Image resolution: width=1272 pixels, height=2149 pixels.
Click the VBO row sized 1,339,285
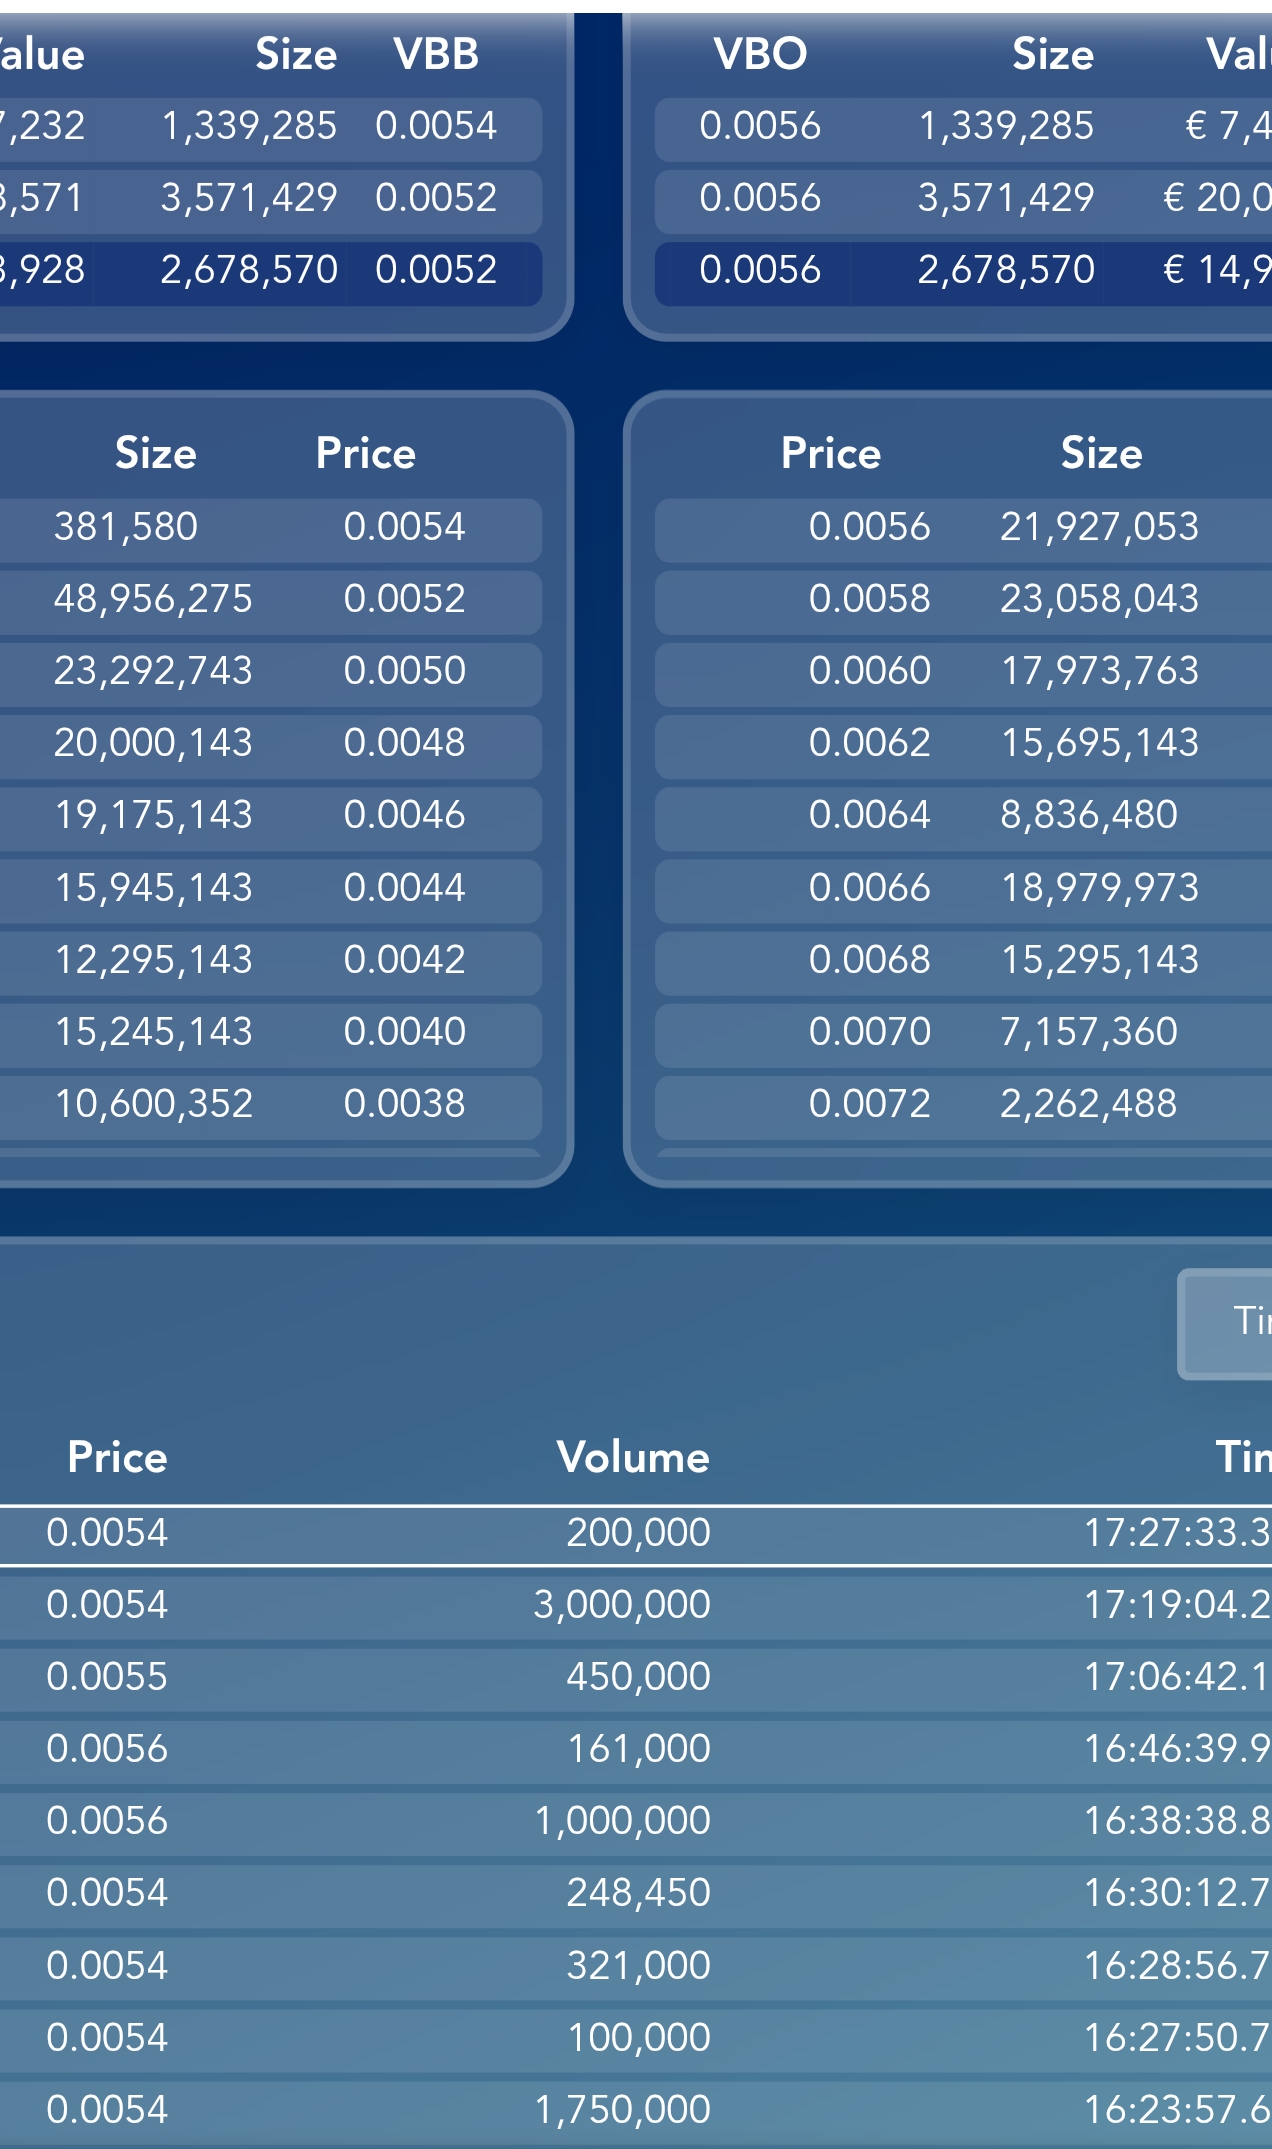coord(963,127)
